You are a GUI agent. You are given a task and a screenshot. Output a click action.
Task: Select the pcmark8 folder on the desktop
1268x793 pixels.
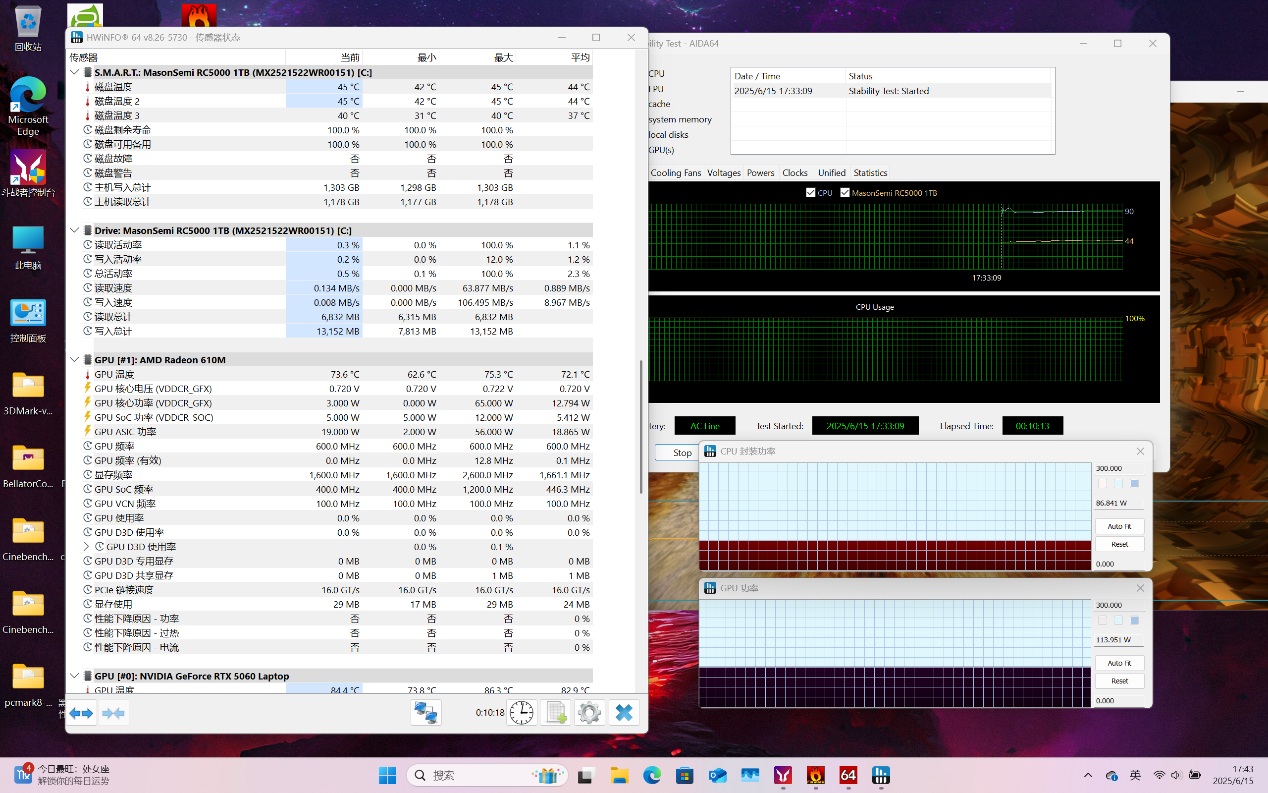tap(28, 685)
